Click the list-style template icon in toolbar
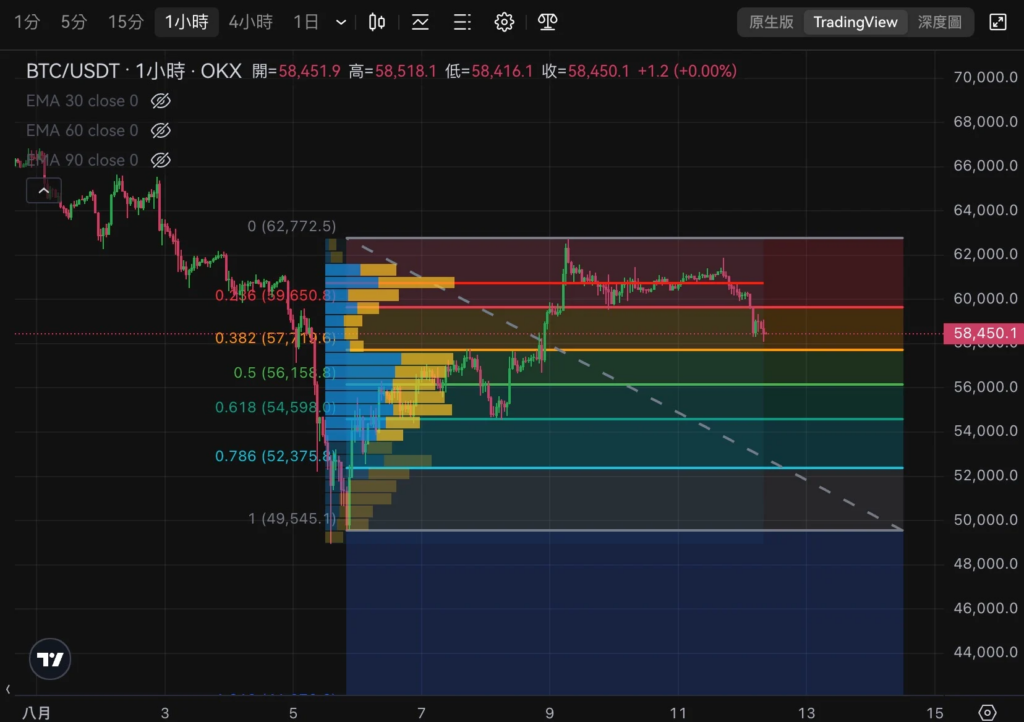Screen dimensions: 1024x722 click(462, 22)
